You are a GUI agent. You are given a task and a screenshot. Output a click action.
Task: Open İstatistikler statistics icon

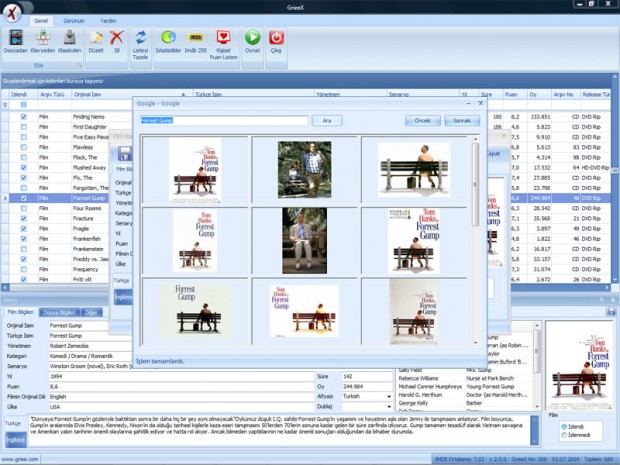pyautogui.click(x=168, y=38)
